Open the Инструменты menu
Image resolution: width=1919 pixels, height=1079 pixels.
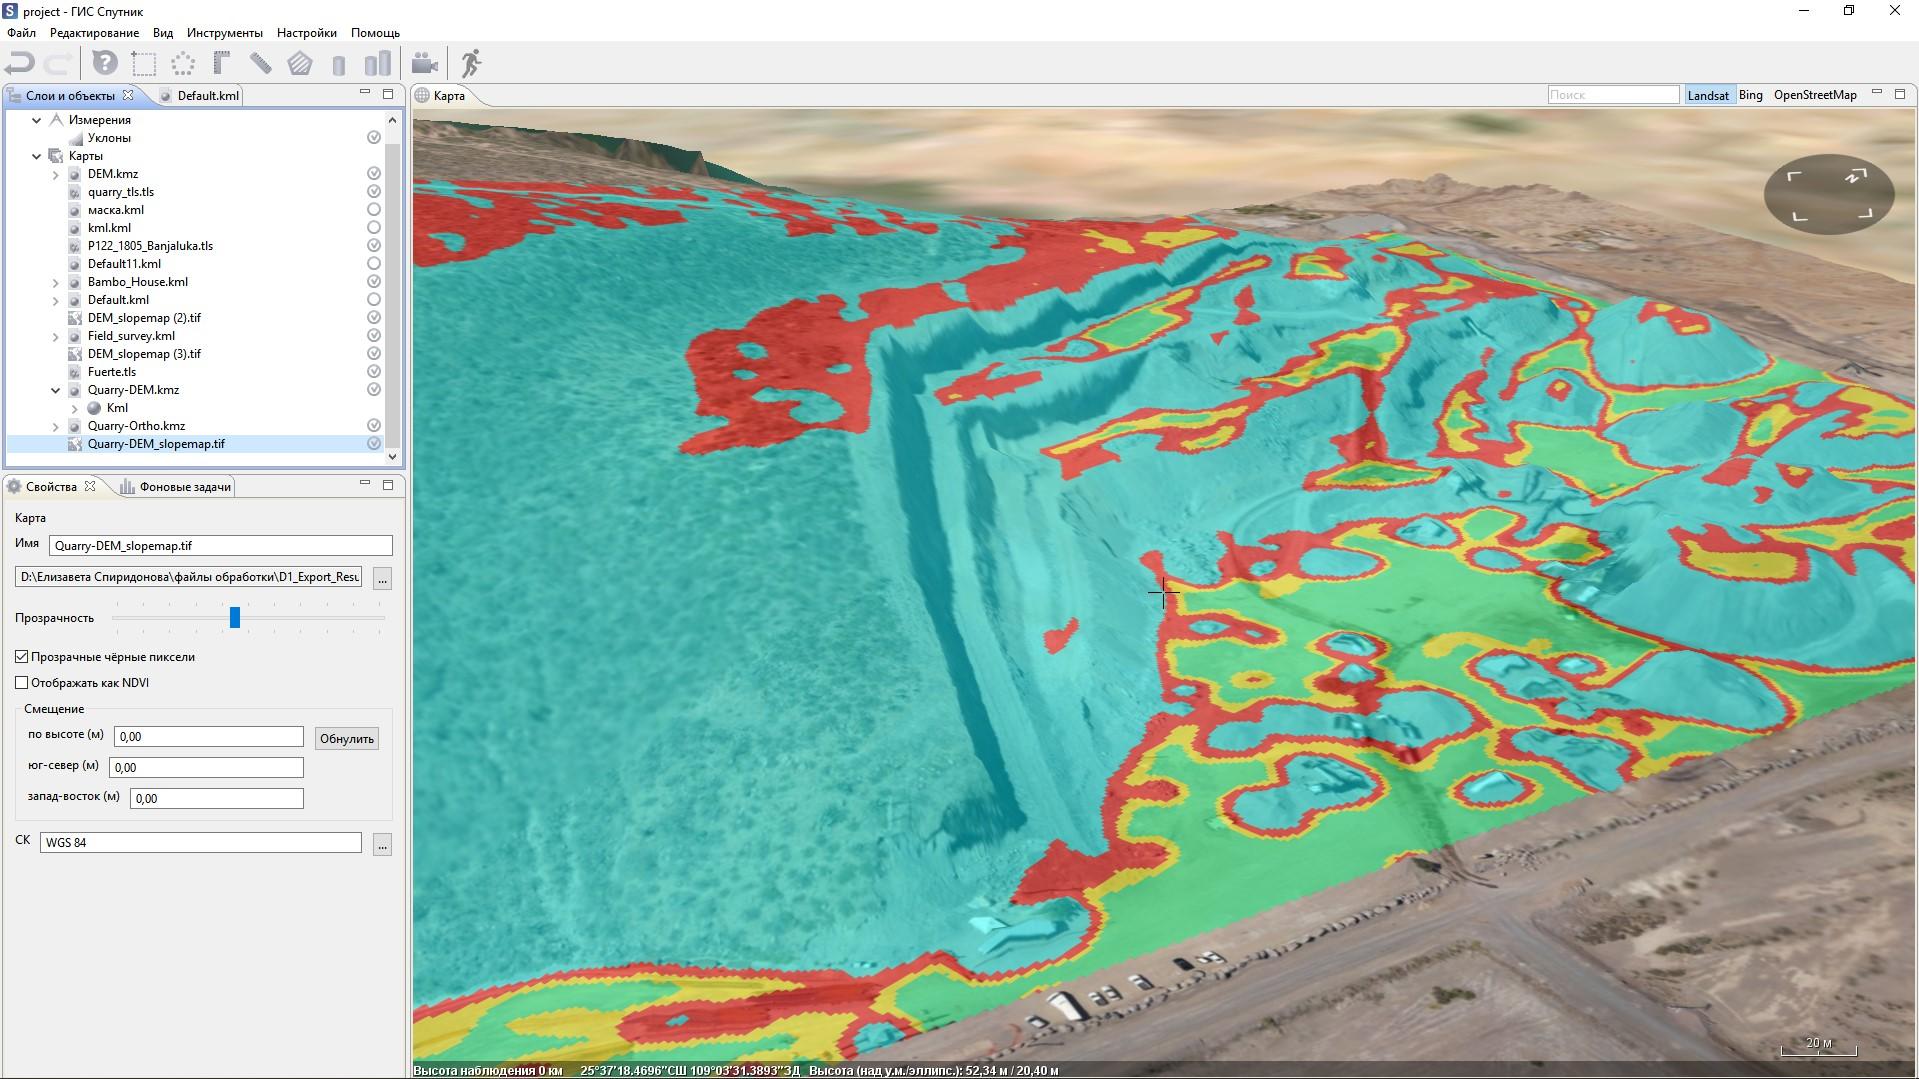coord(224,33)
